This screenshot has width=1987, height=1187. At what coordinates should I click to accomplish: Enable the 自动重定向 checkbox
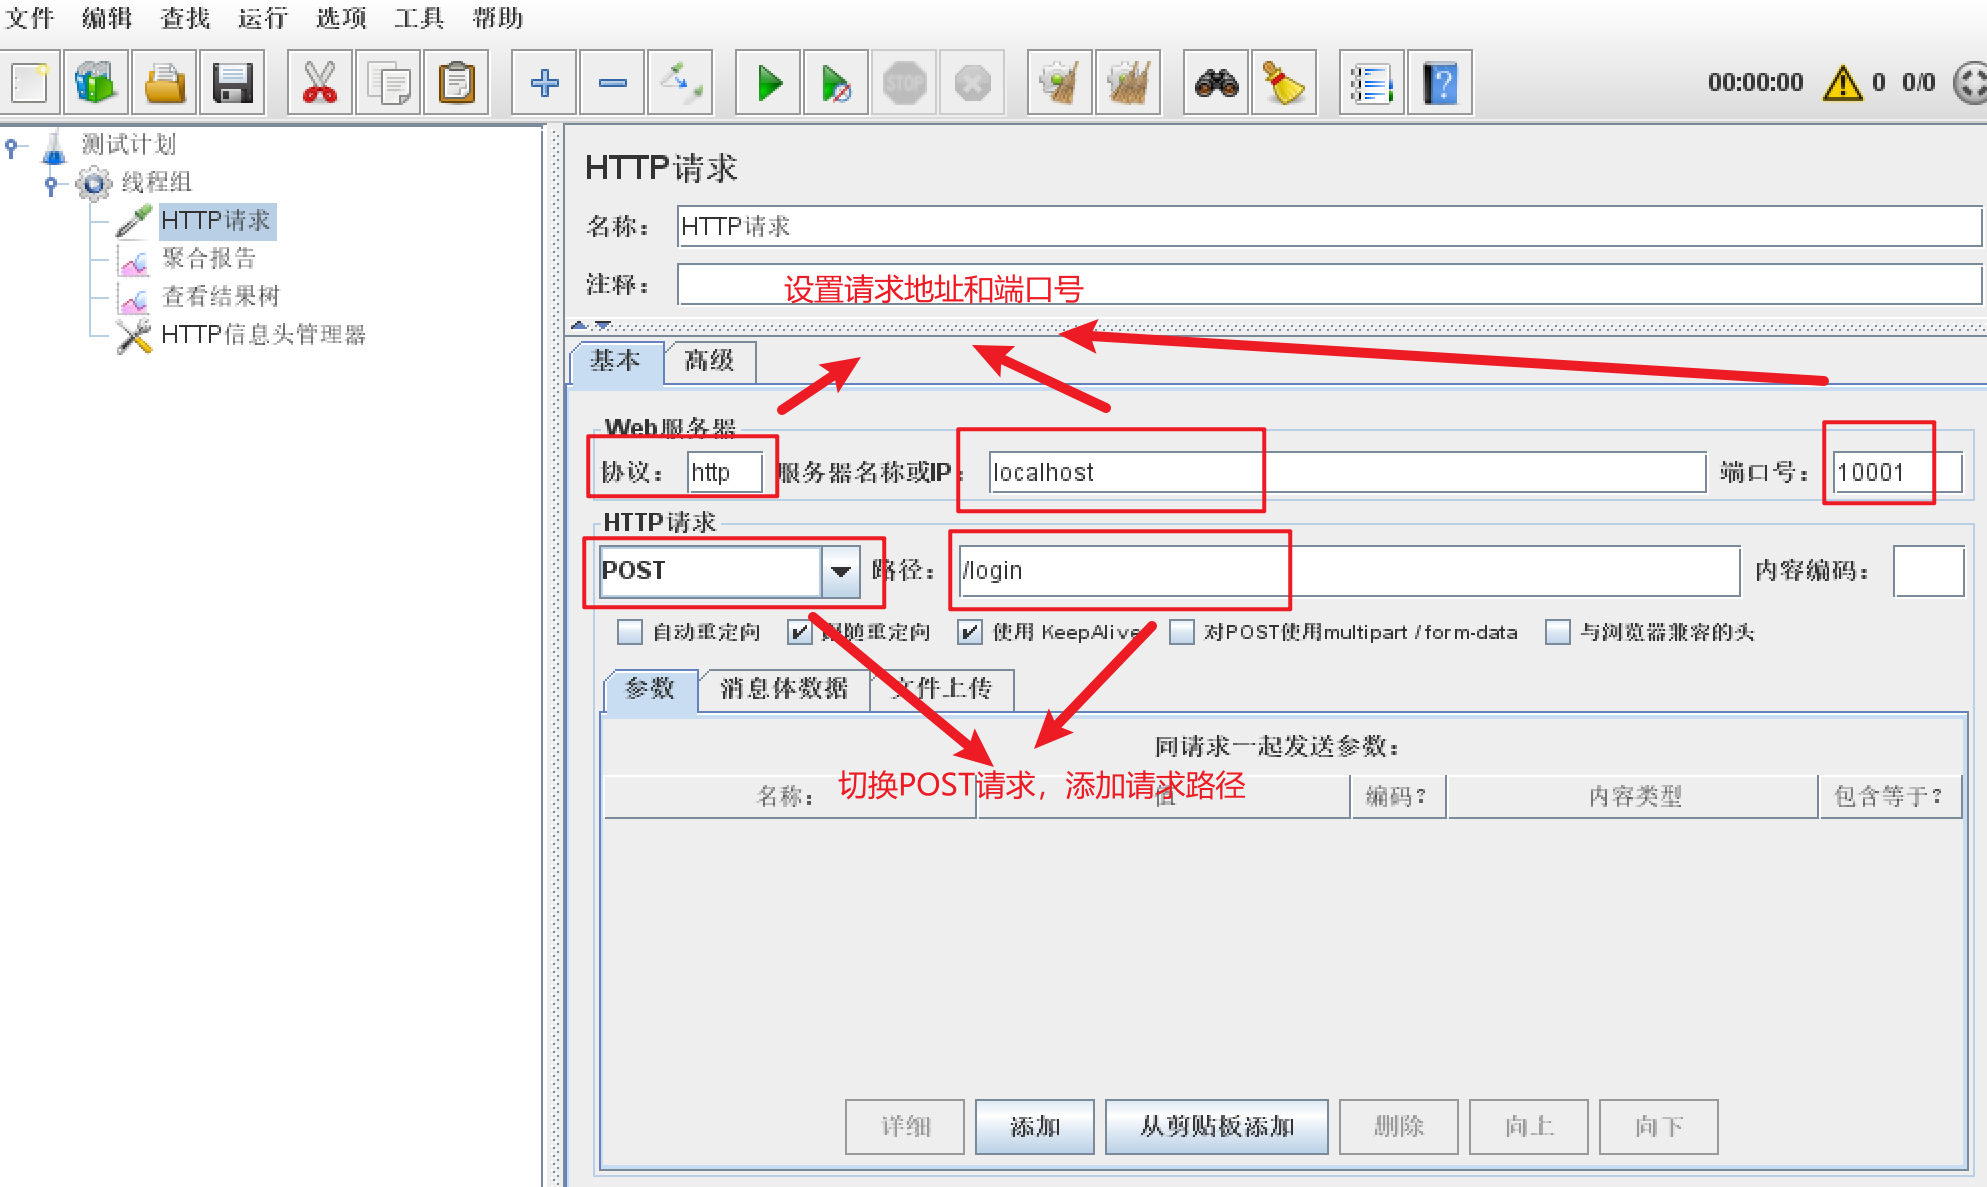[630, 632]
